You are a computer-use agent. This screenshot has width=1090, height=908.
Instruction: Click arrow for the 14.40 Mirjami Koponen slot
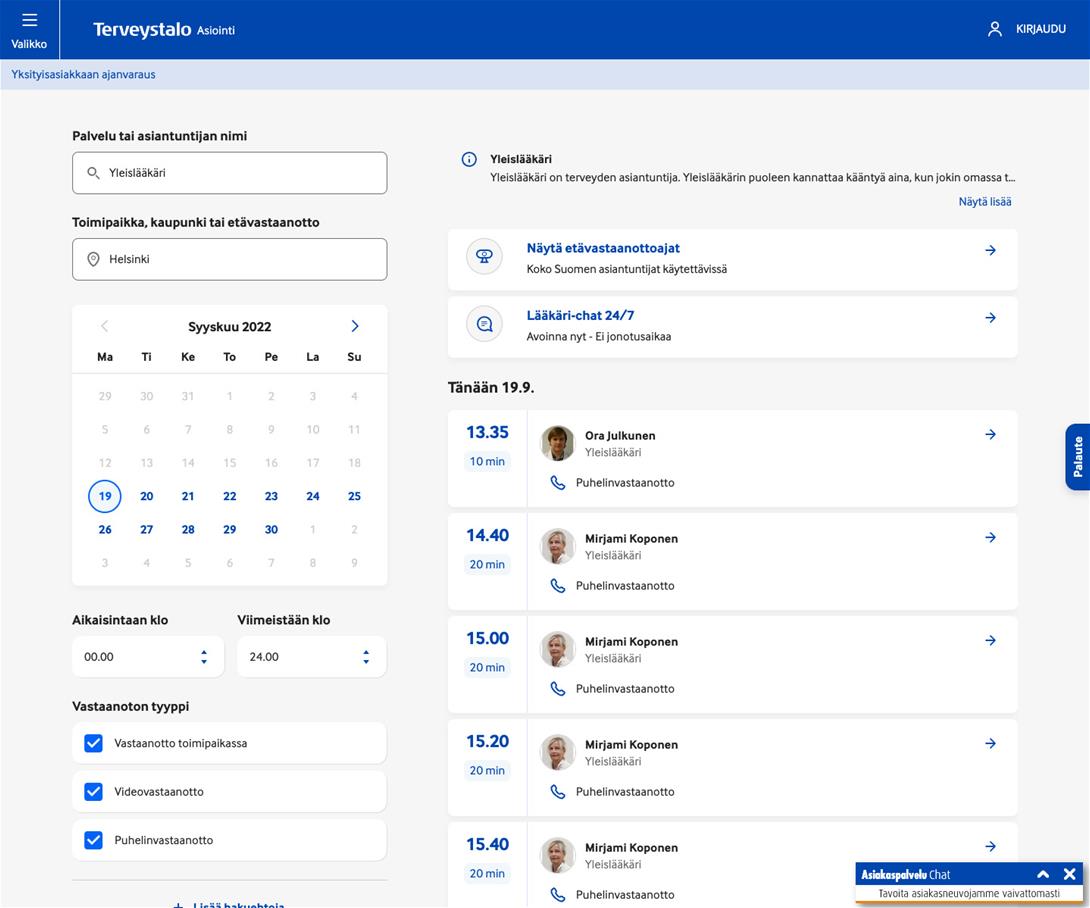990,538
